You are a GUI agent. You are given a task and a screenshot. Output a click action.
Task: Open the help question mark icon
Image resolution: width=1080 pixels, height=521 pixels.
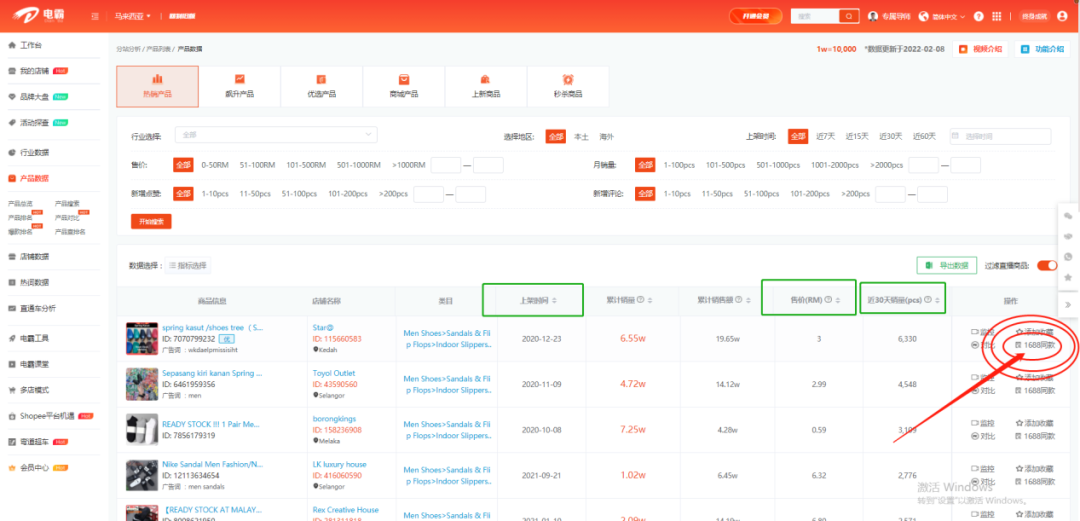click(977, 16)
